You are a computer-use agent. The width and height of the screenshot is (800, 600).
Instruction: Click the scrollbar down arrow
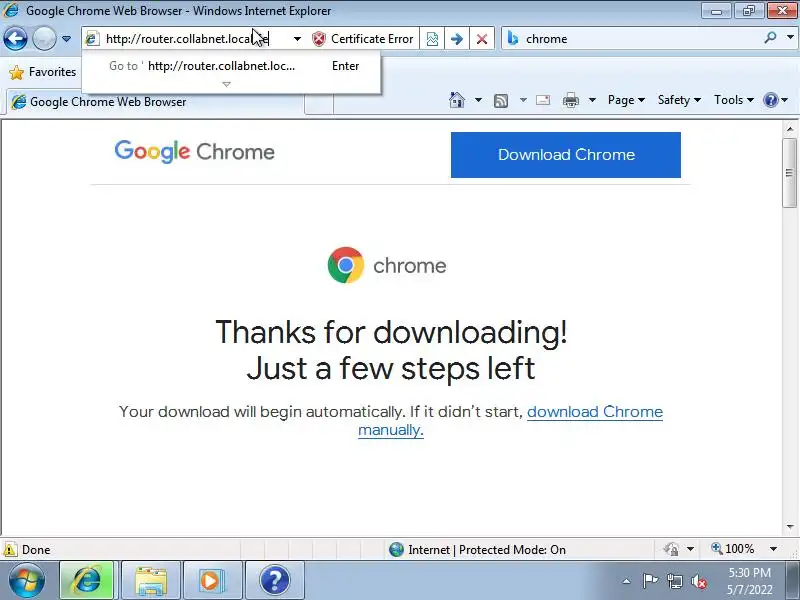(790, 527)
